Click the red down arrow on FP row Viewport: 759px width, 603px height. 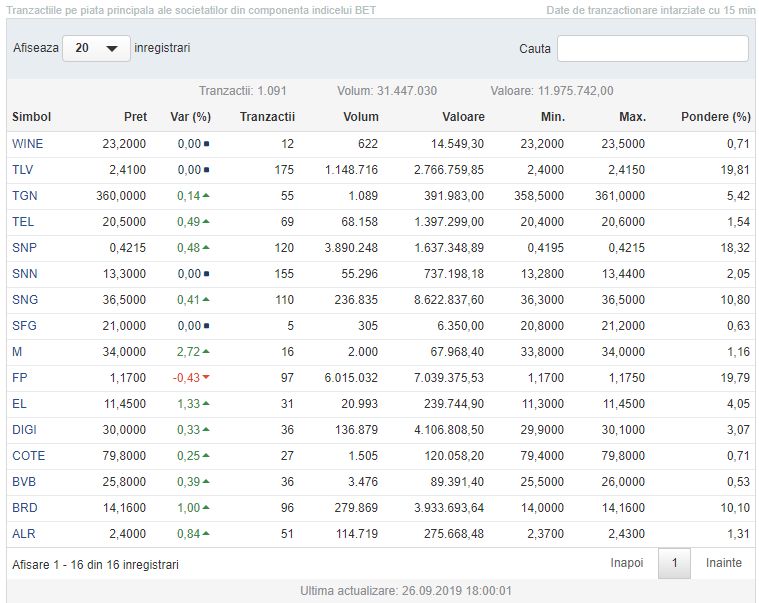click(x=206, y=378)
